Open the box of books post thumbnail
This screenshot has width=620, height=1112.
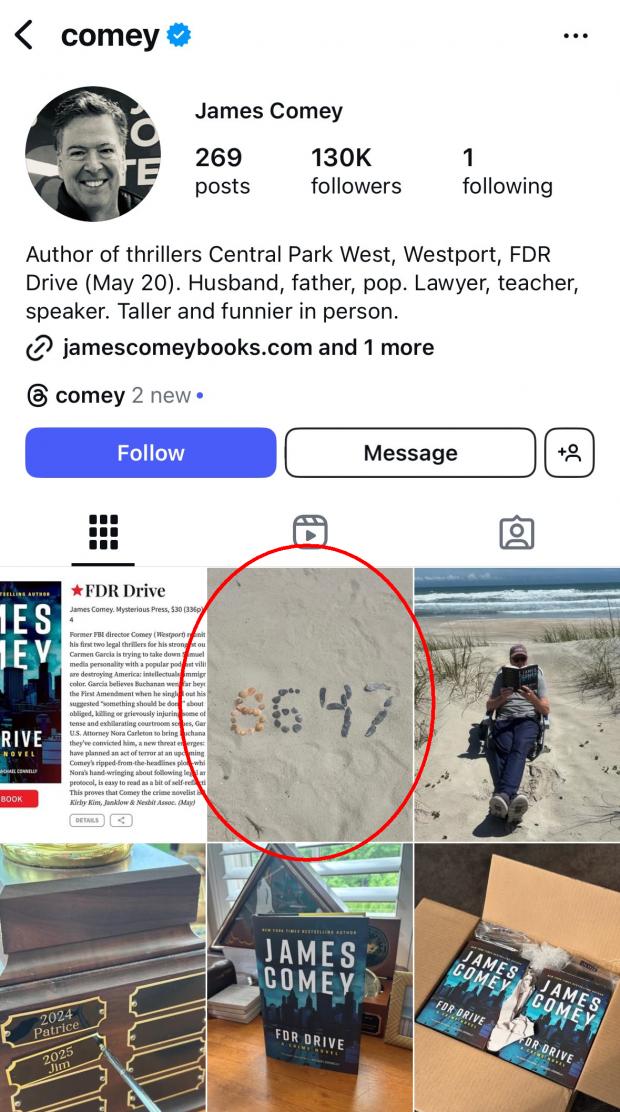[x=517, y=978]
